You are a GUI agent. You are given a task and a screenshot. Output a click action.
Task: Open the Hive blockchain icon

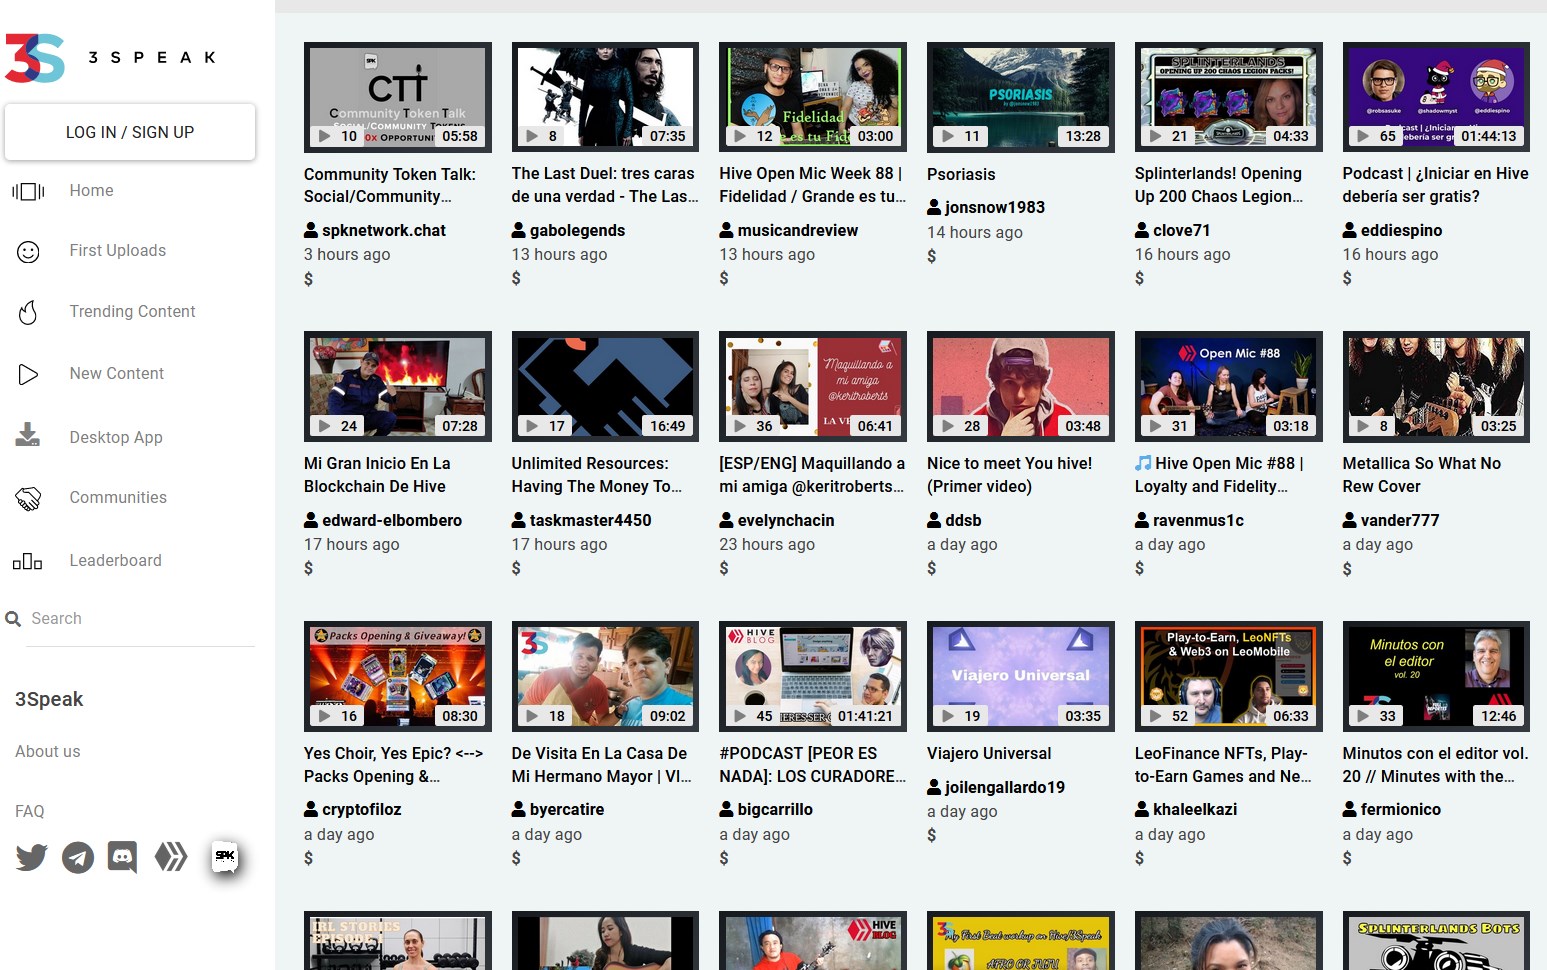pyautogui.click(x=171, y=856)
